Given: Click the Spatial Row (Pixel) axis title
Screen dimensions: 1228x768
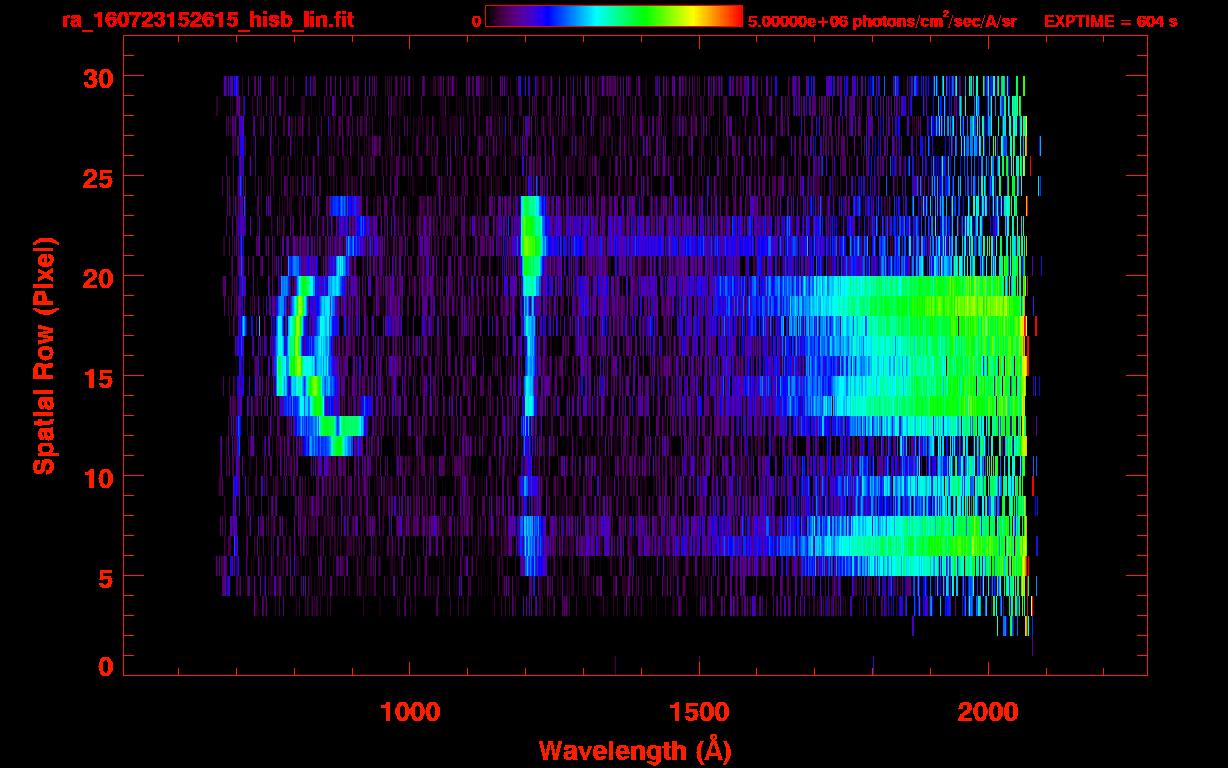Looking at the screenshot, I should tap(44, 355).
